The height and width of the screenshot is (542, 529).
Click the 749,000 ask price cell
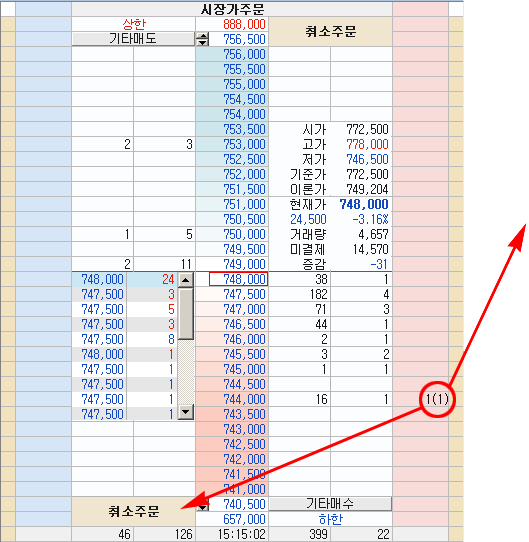point(244,264)
